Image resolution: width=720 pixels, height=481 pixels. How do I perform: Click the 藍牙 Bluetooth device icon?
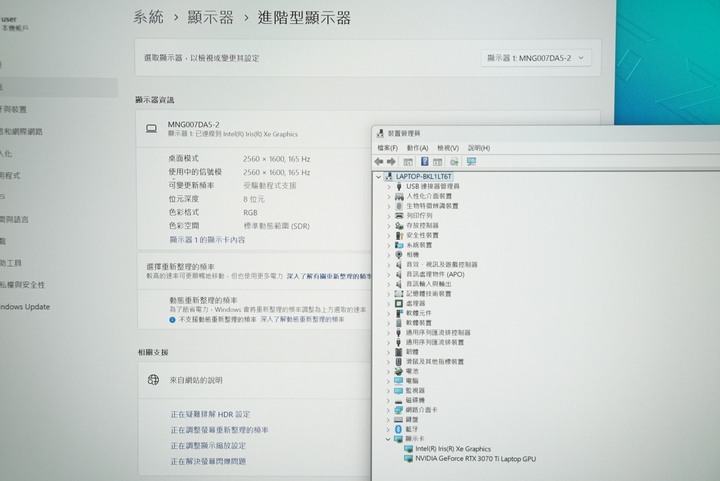click(x=398, y=428)
